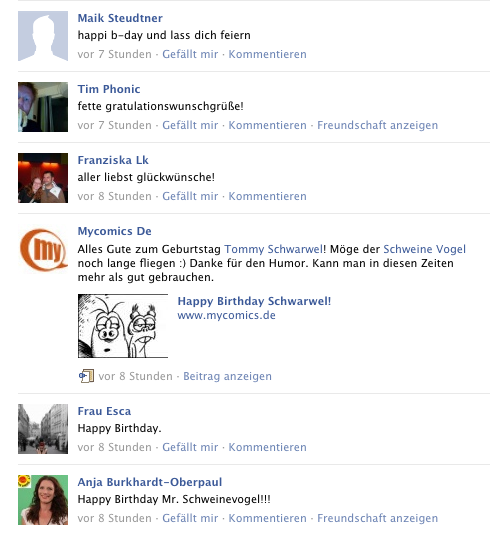490x534 pixels.
Task: Click the shared-post icon beside Beitrag anzeigen
Action: [86, 376]
